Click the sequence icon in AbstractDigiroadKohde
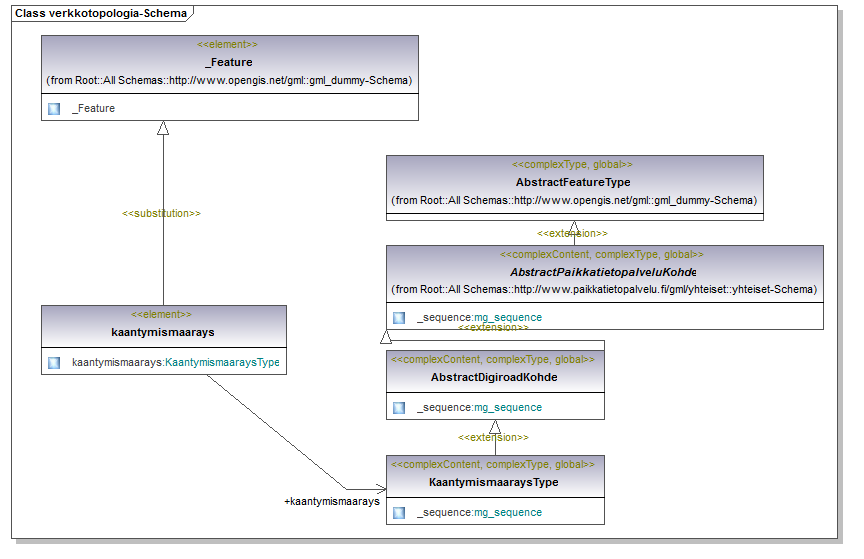The image size is (864, 559). [x=399, y=408]
